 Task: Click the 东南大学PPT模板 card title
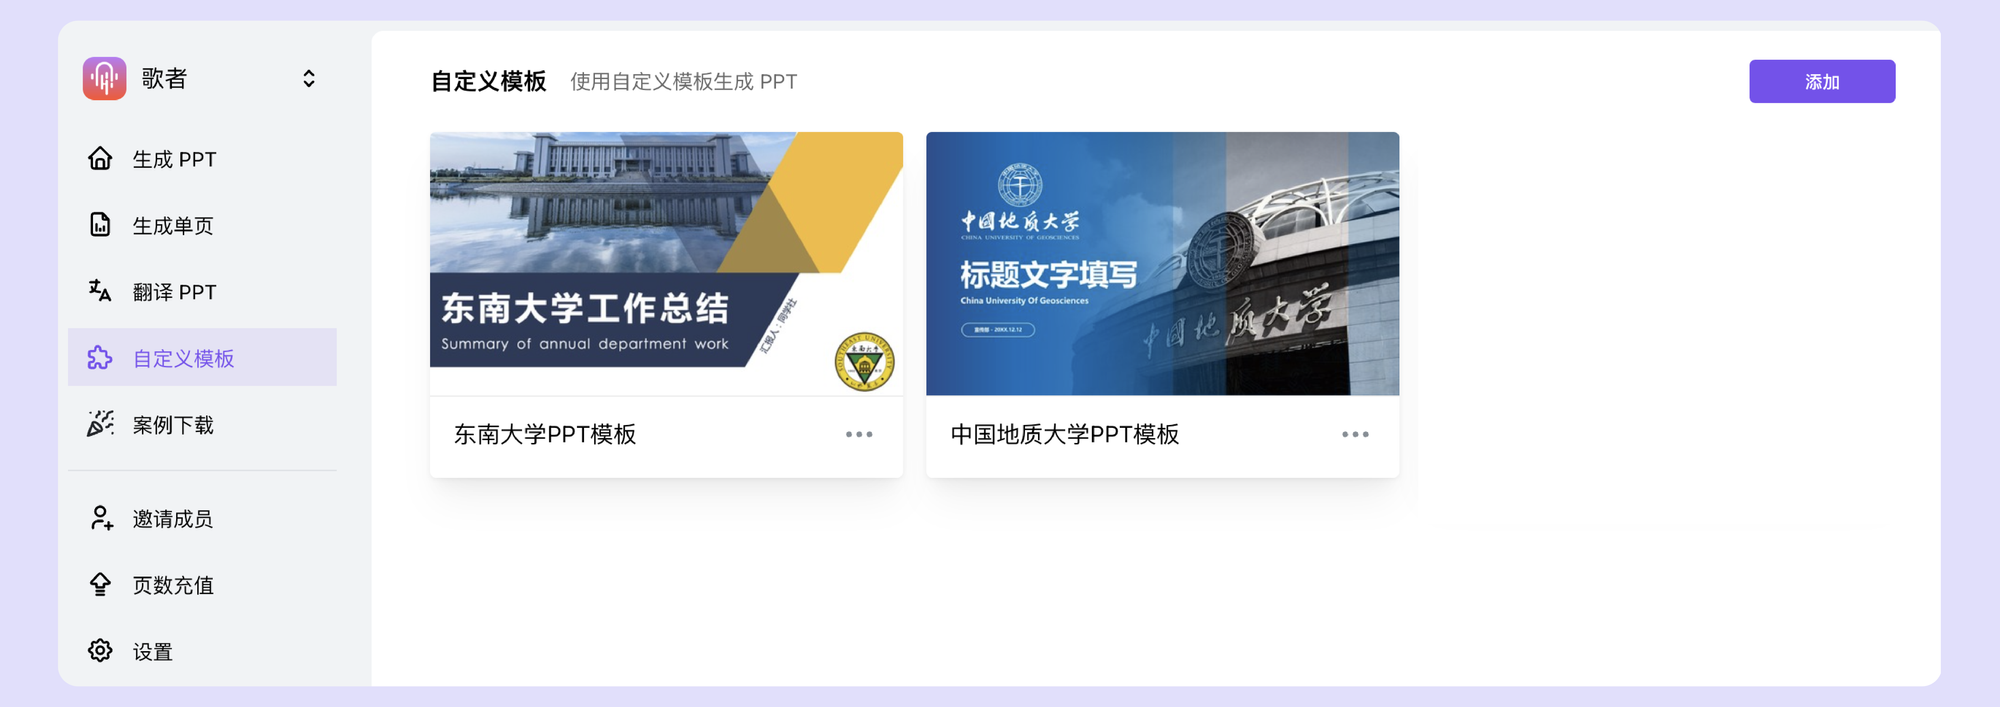[545, 435]
